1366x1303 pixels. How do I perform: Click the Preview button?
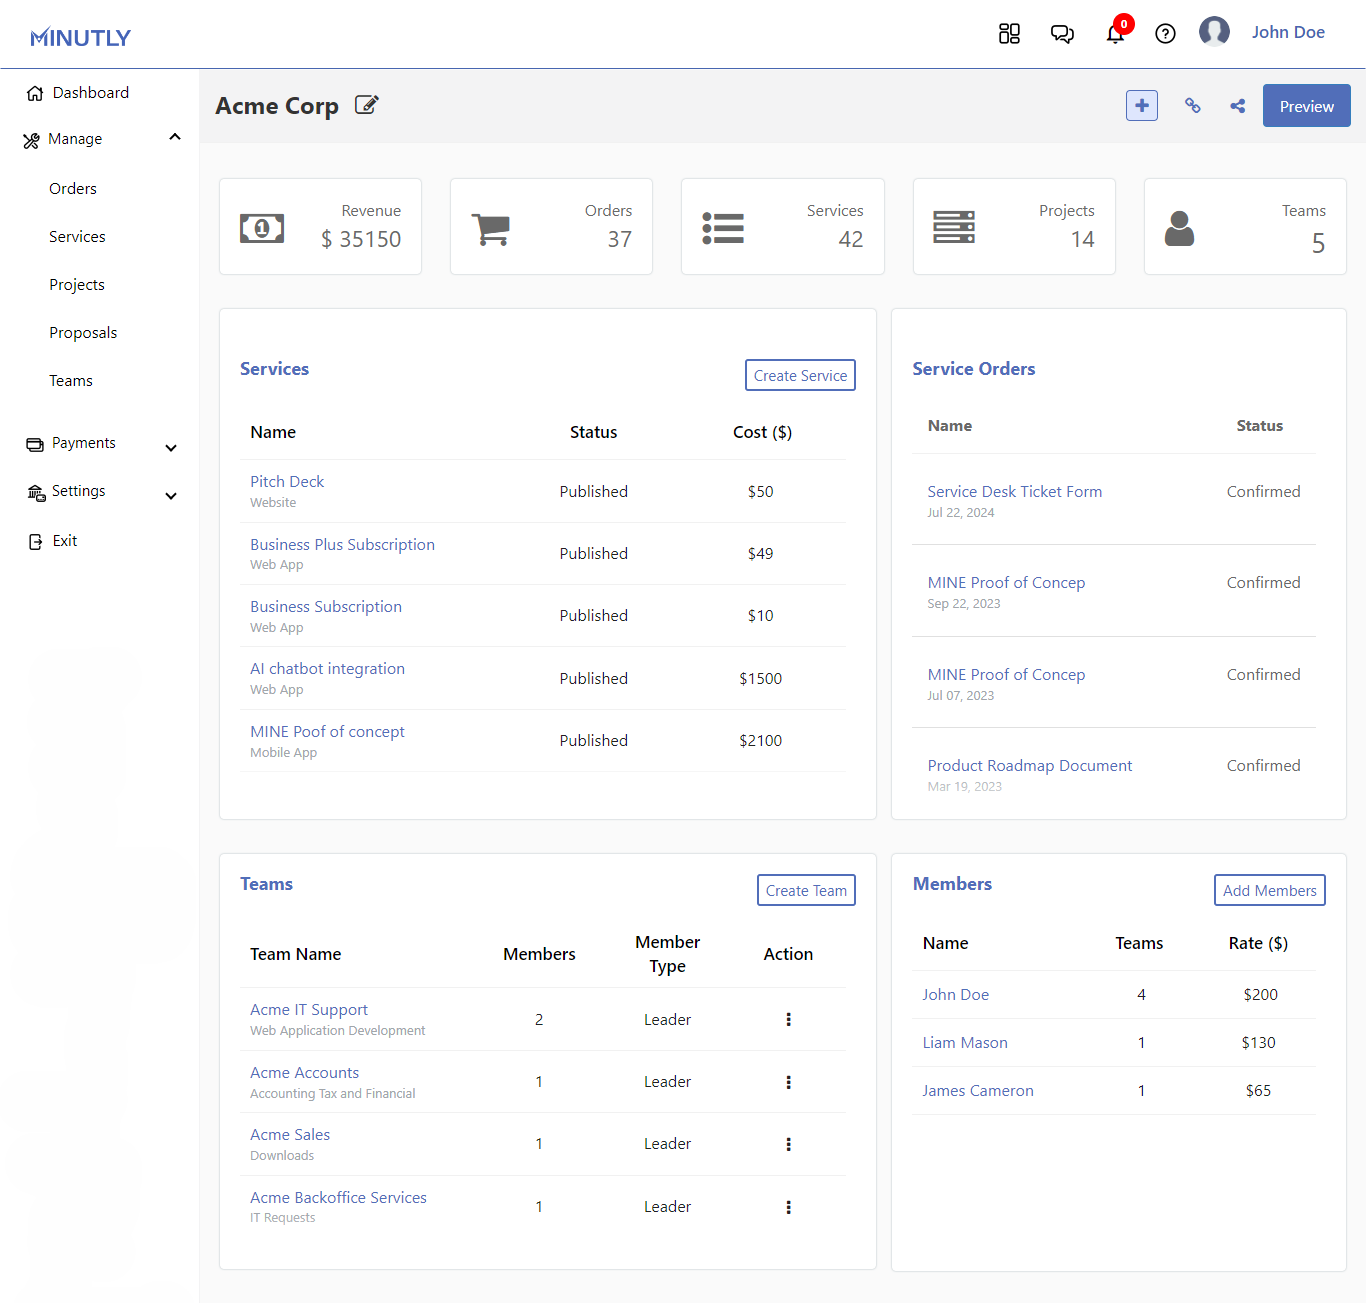1306,106
